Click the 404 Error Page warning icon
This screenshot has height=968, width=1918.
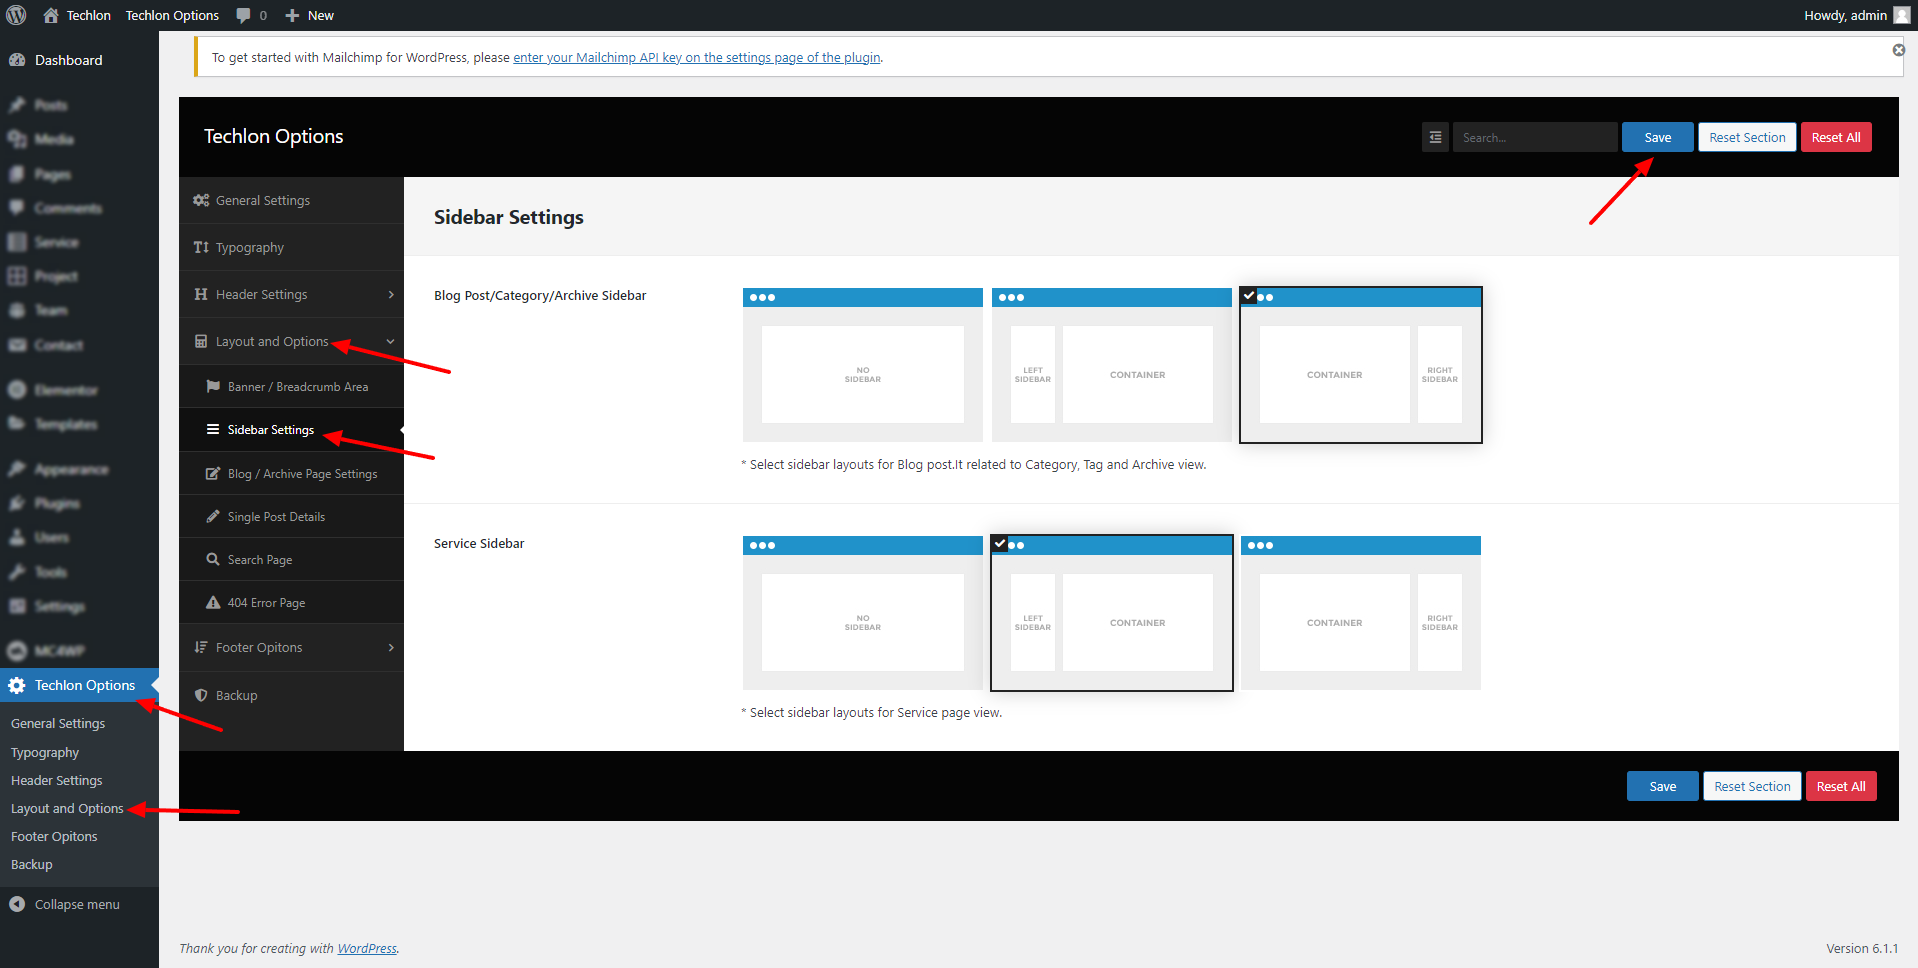click(x=213, y=602)
